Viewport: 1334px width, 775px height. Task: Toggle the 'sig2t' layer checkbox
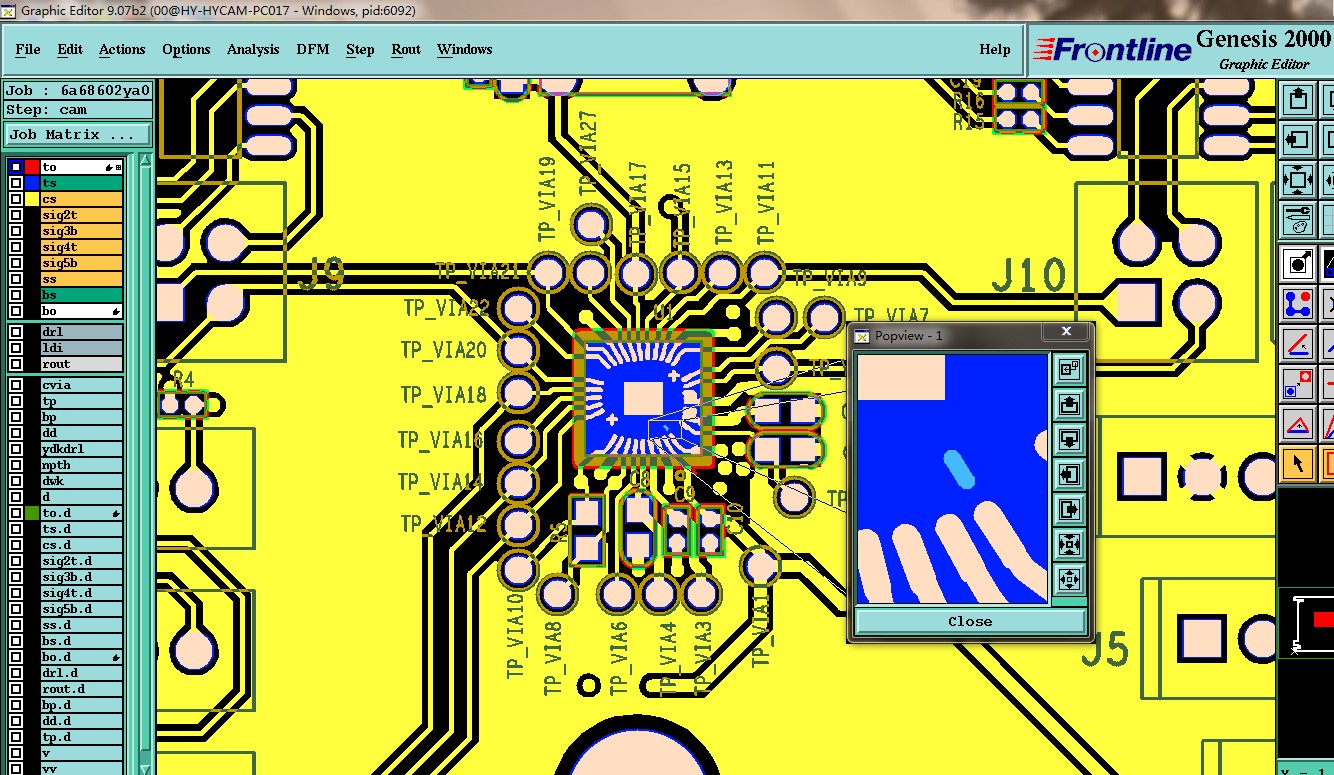pyautogui.click(x=16, y=215)
